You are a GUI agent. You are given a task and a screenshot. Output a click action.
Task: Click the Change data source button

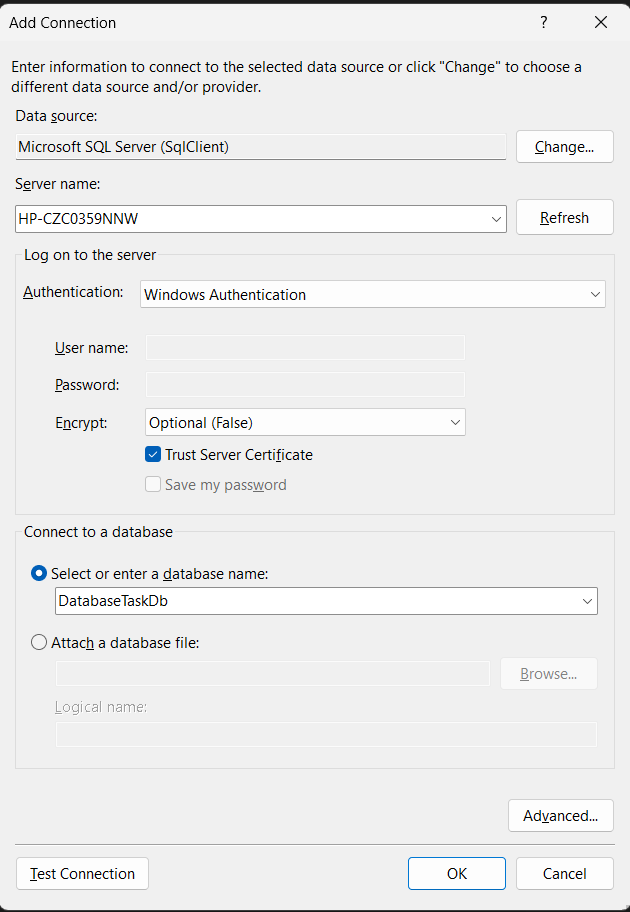(x=564, y=147)
